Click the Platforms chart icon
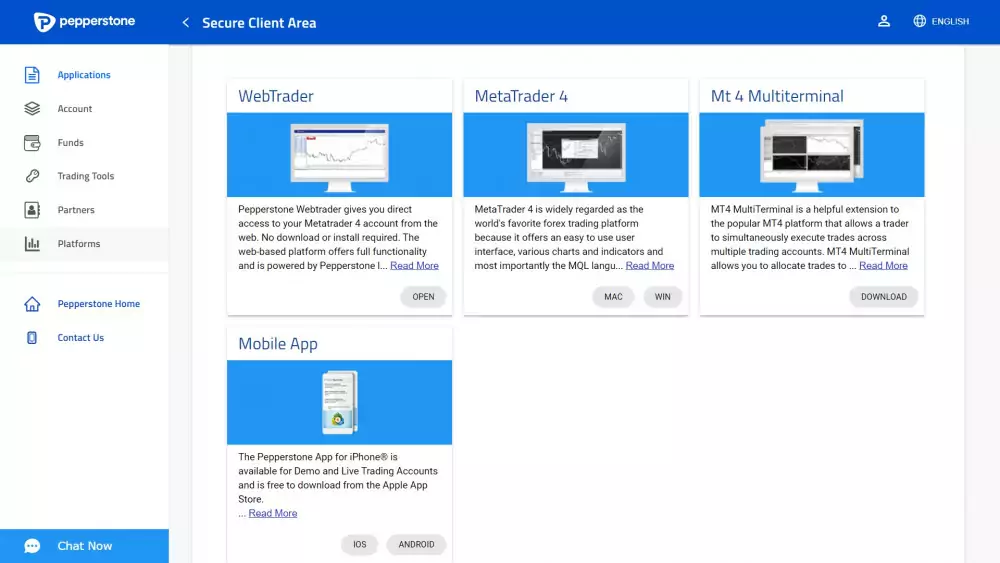 [x=32, y=244]
